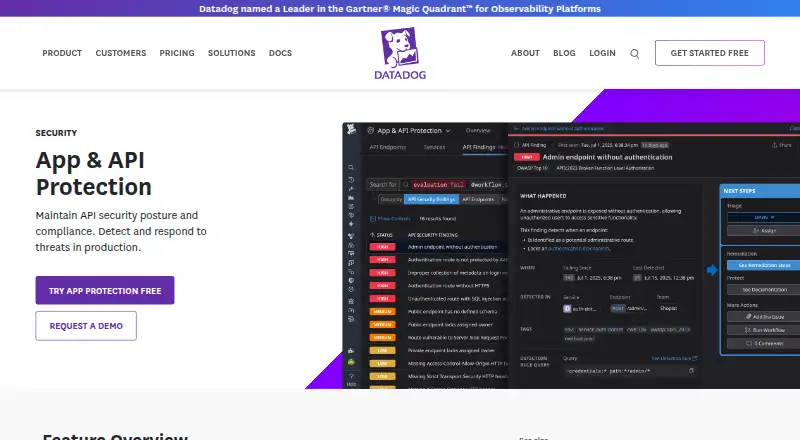
Task: Open the CUSTOMERS menu item
Action: click(121, 53)
